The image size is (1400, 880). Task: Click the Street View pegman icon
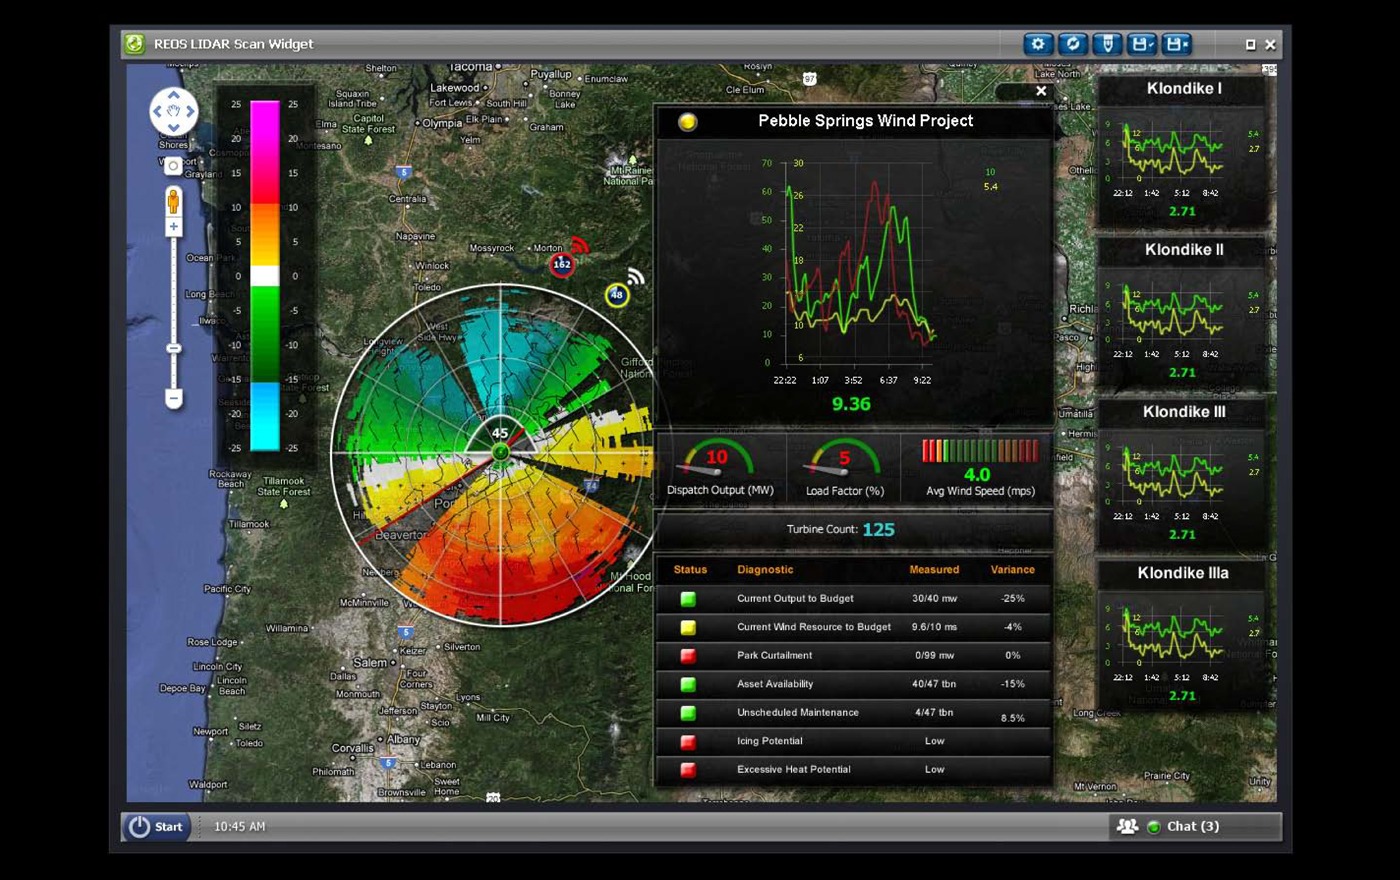[173, 201]
